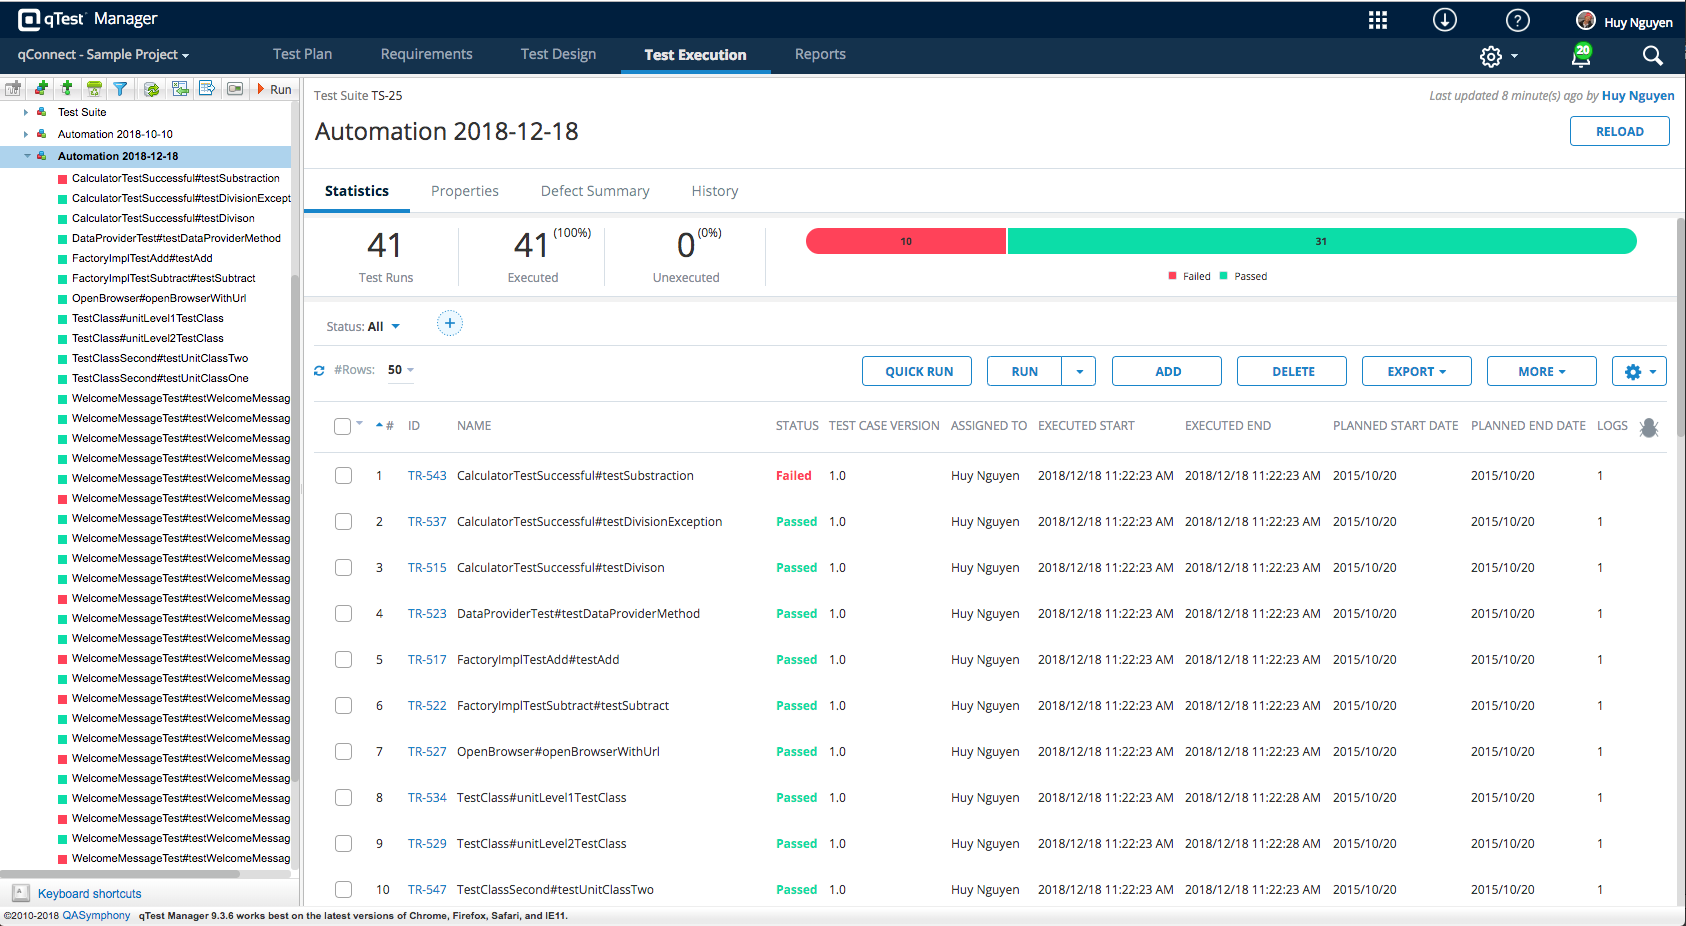Click the recycle bin icon in tree toolbar
This screenshot has height=926, width=1686.
pyautogui.click(x=94, y=89)
